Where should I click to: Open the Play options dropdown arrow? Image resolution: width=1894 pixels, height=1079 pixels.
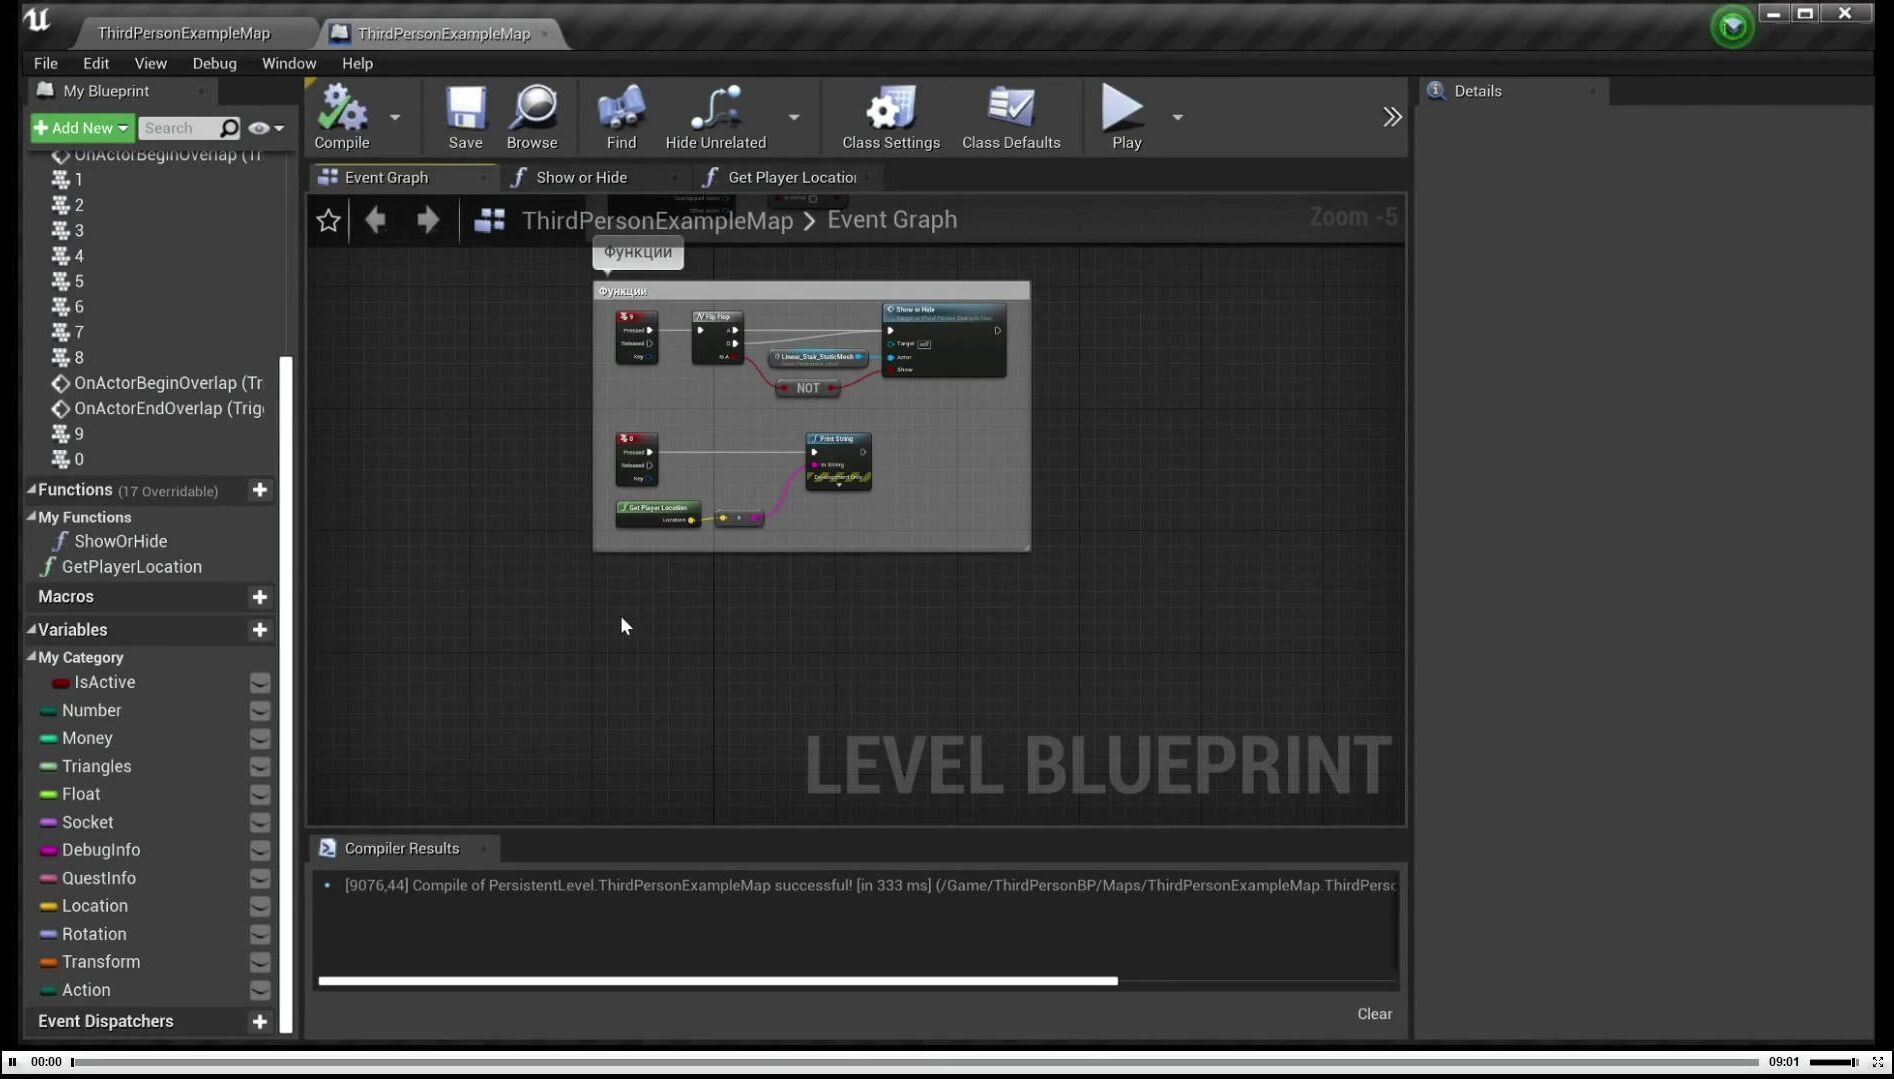[x=1177, y=117]
